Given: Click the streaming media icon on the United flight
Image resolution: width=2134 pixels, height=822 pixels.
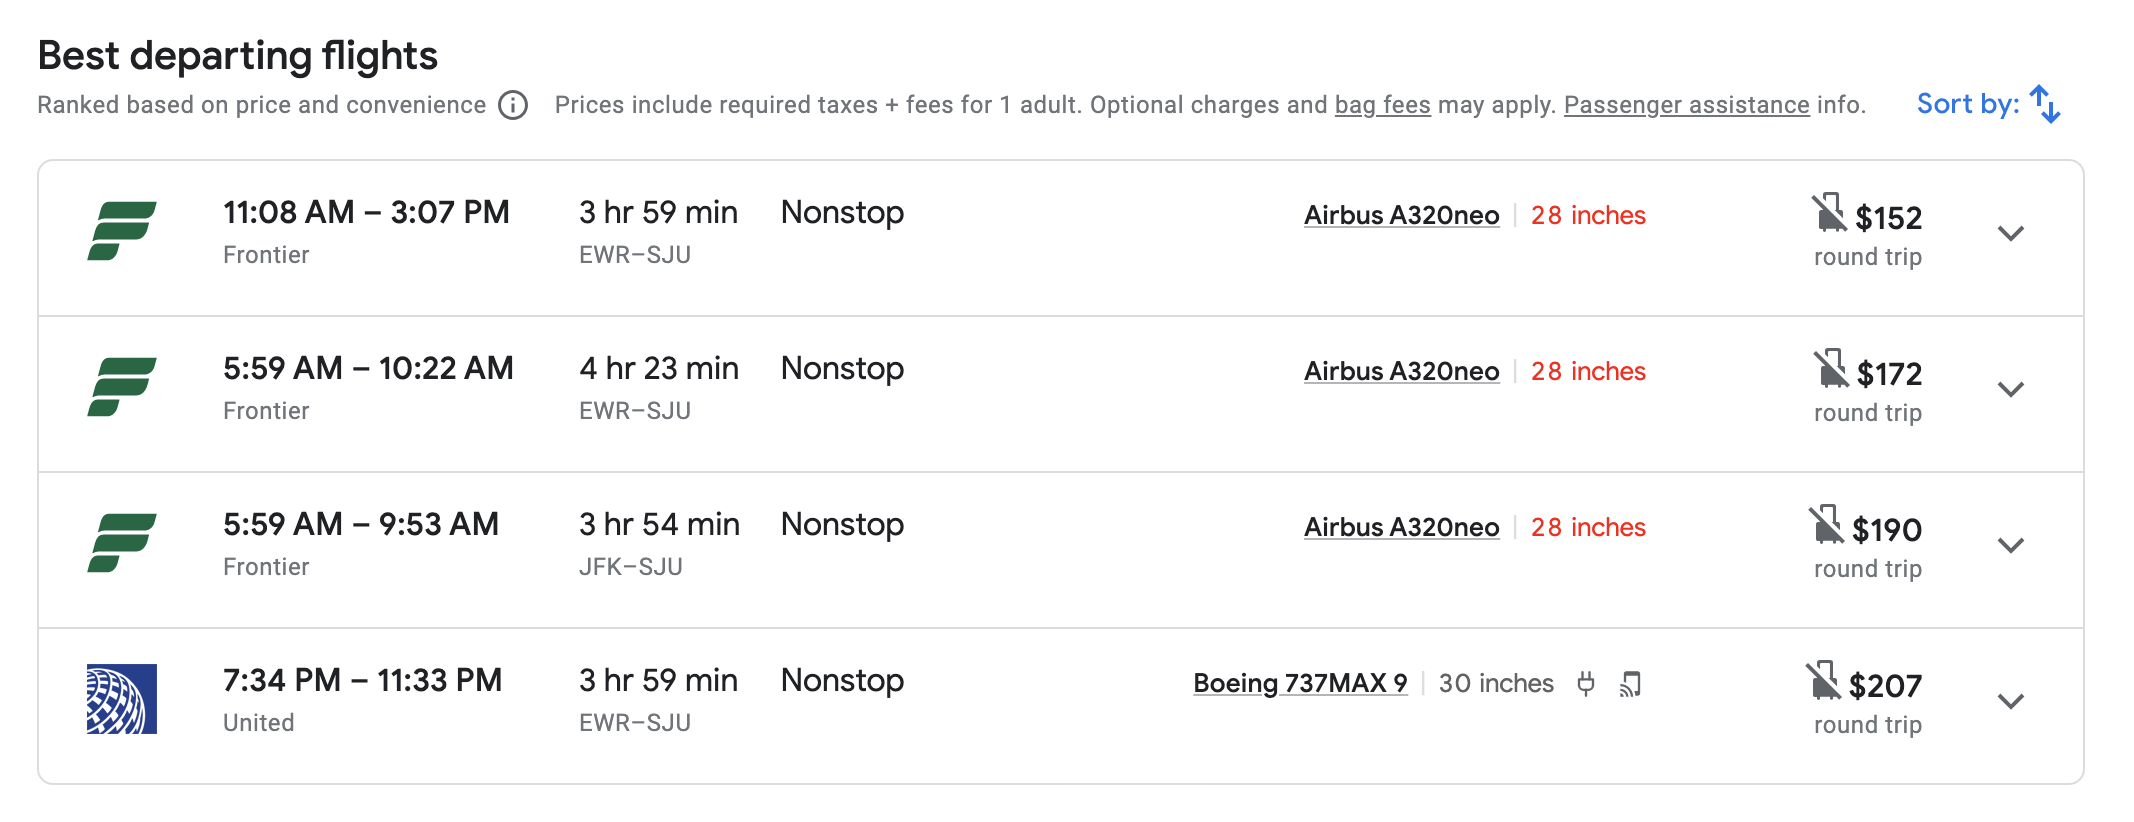Looking at the screenshot, I should click(x=1630, y=684).
